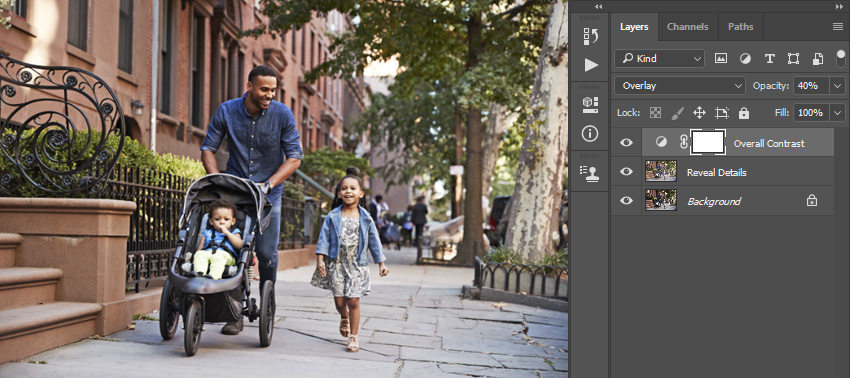Open the Overlay blend mode dropdown
This screenshot has width=850, height=378.
680,86
